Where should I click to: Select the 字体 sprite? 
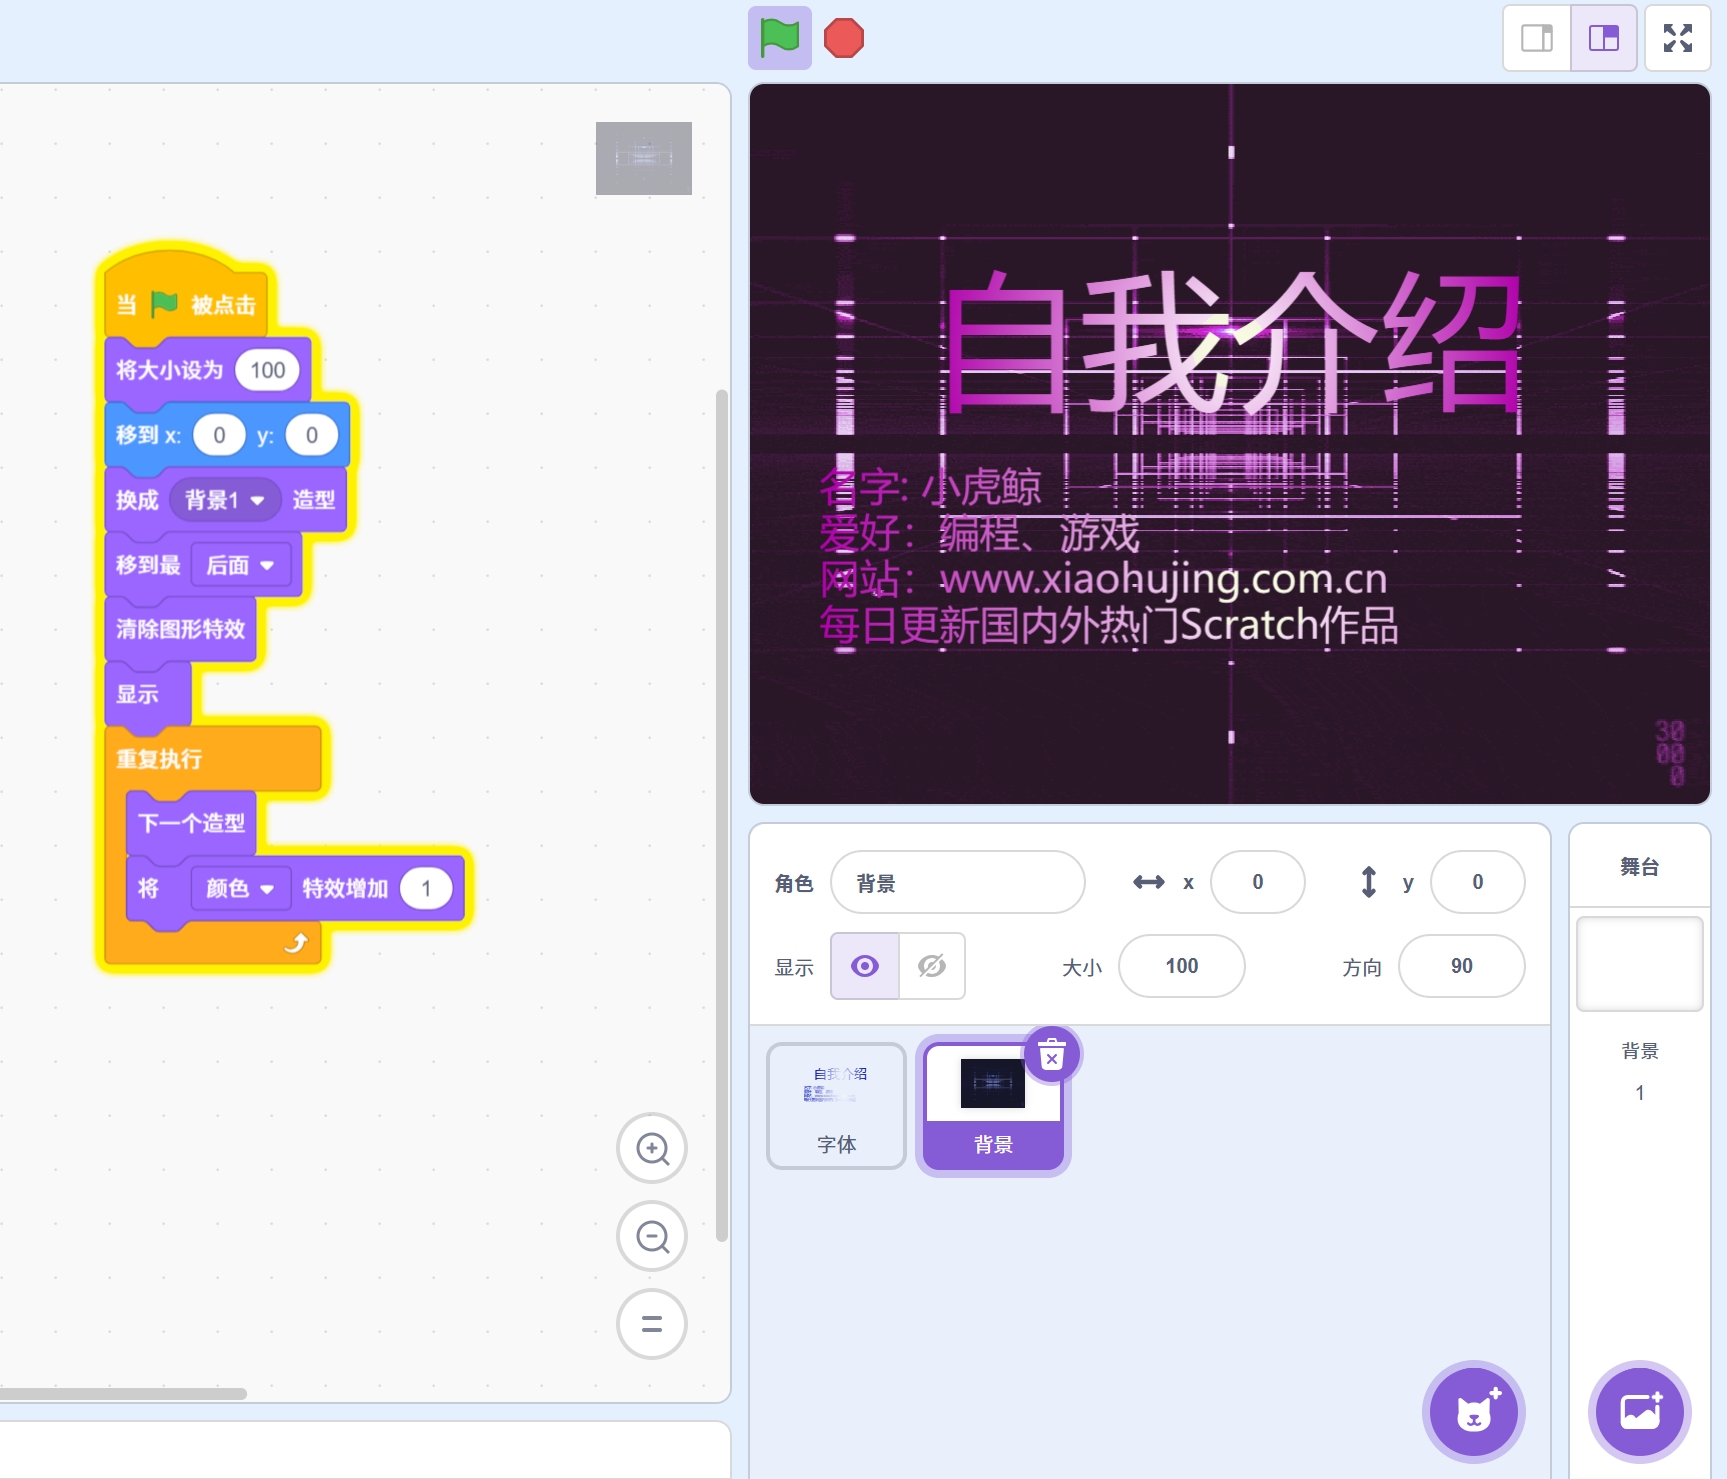coord(836,1105)
